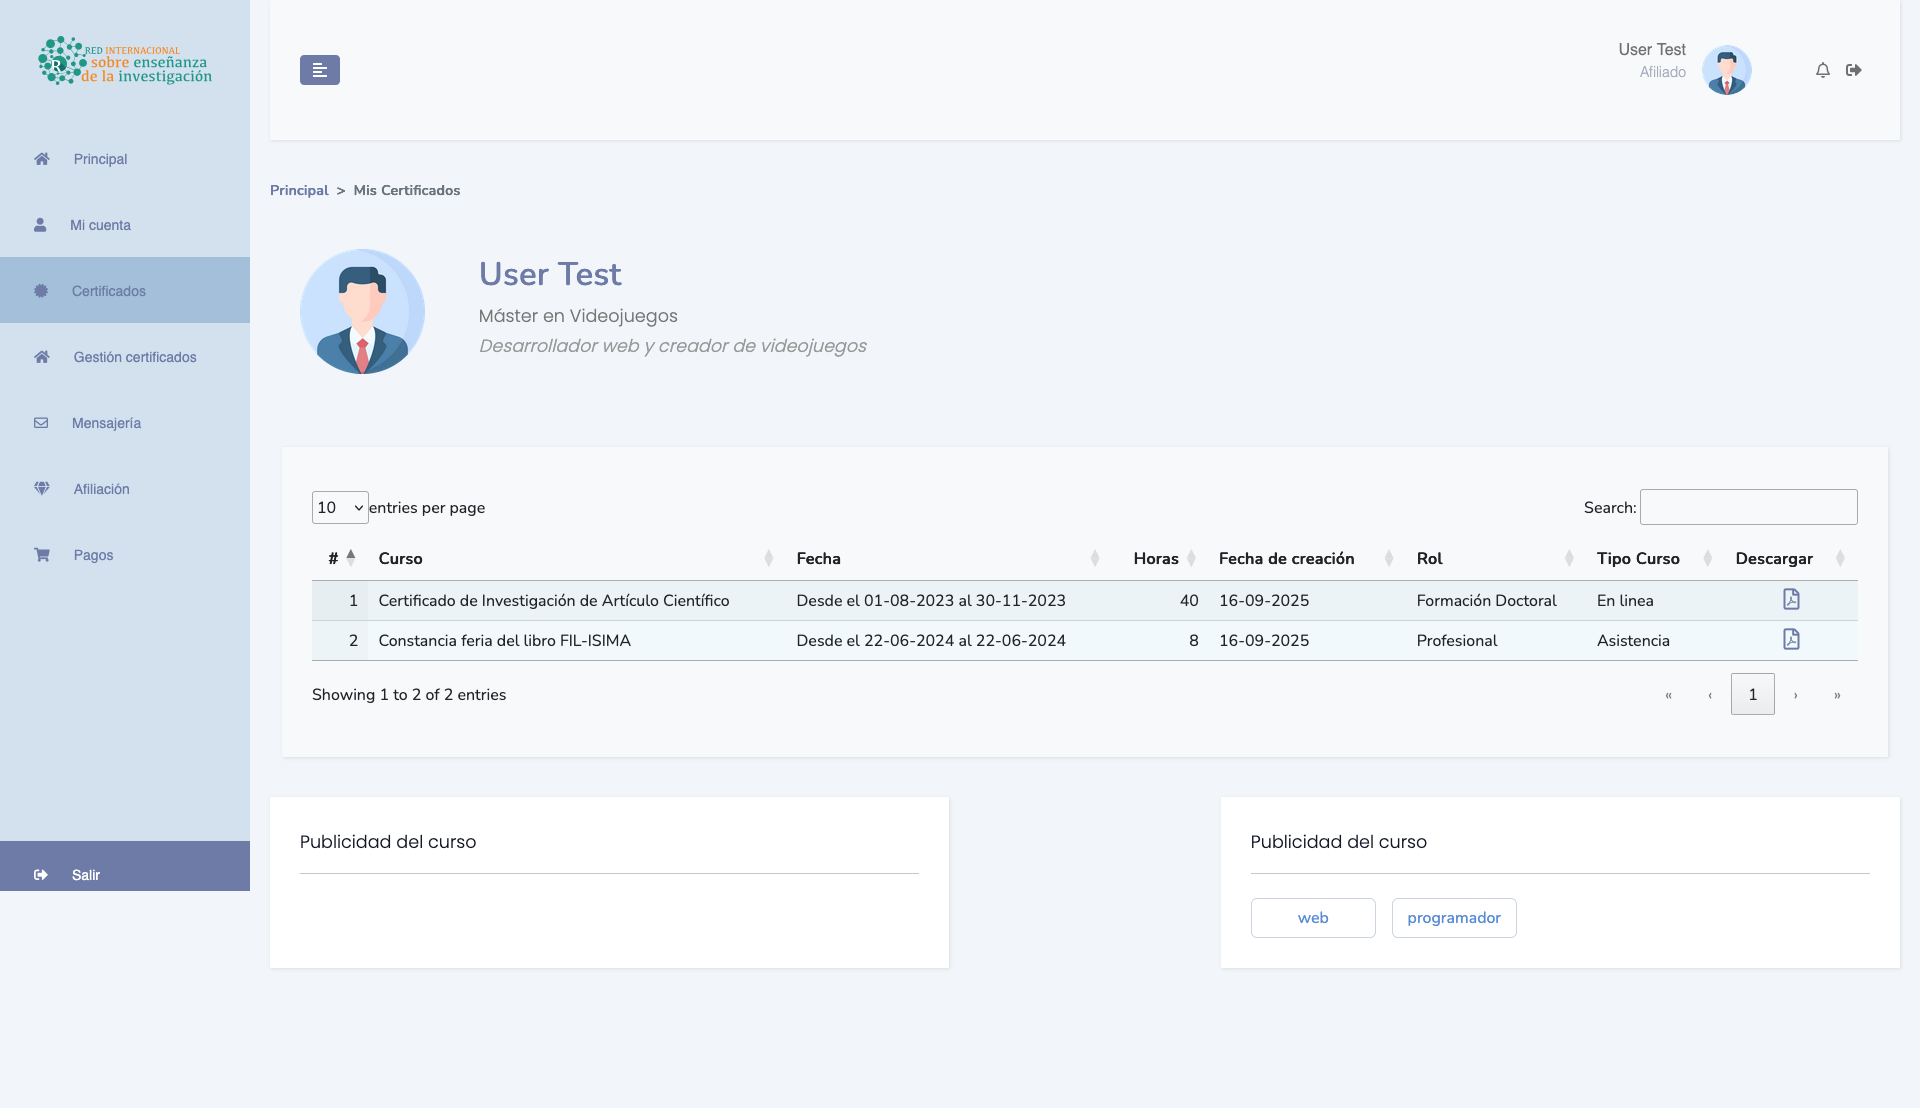Click the user avatar in header

click(x=1727, y=70)
